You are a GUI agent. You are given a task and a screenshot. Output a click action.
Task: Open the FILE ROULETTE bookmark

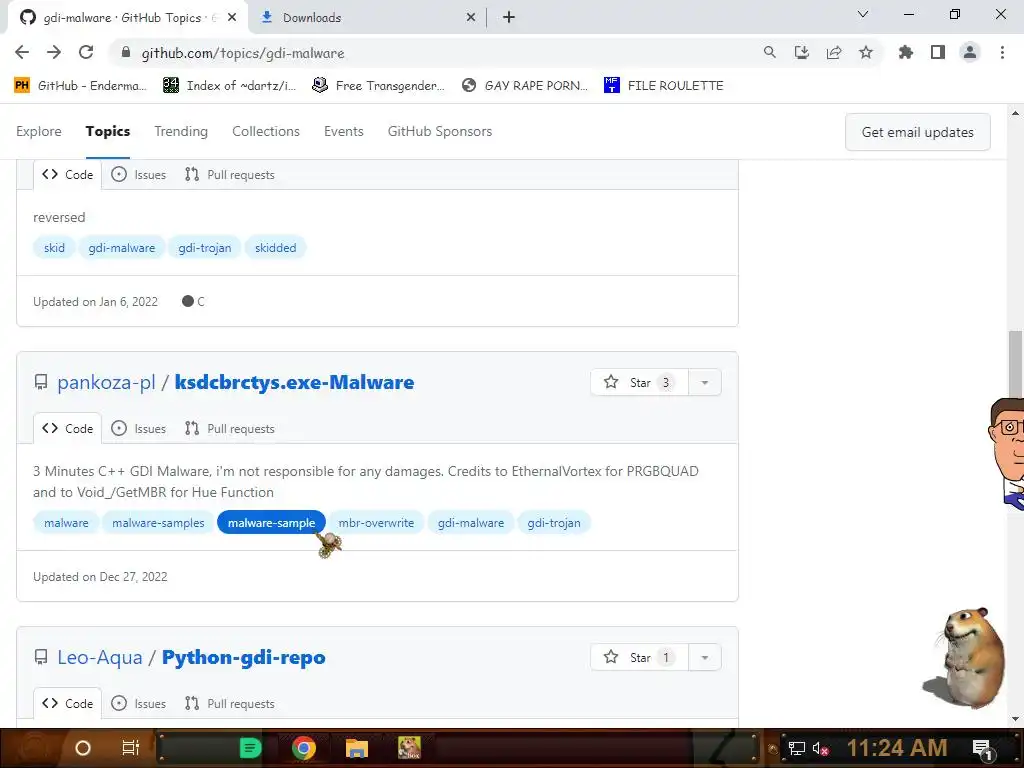point(664,86)
